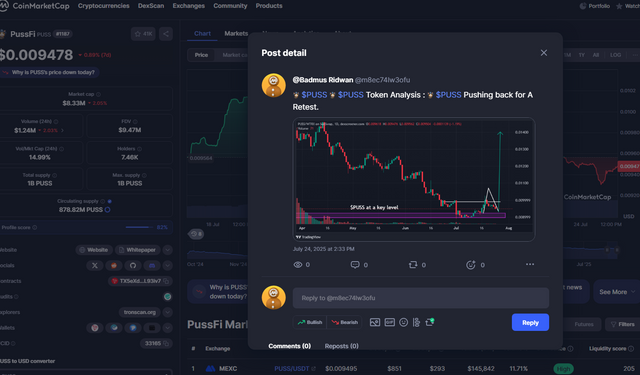The width and height of the screenshot is (640, 375).
Task: Toggle the repost-with-reply icon
Action: pyautogui.click(x=429, y=322)
